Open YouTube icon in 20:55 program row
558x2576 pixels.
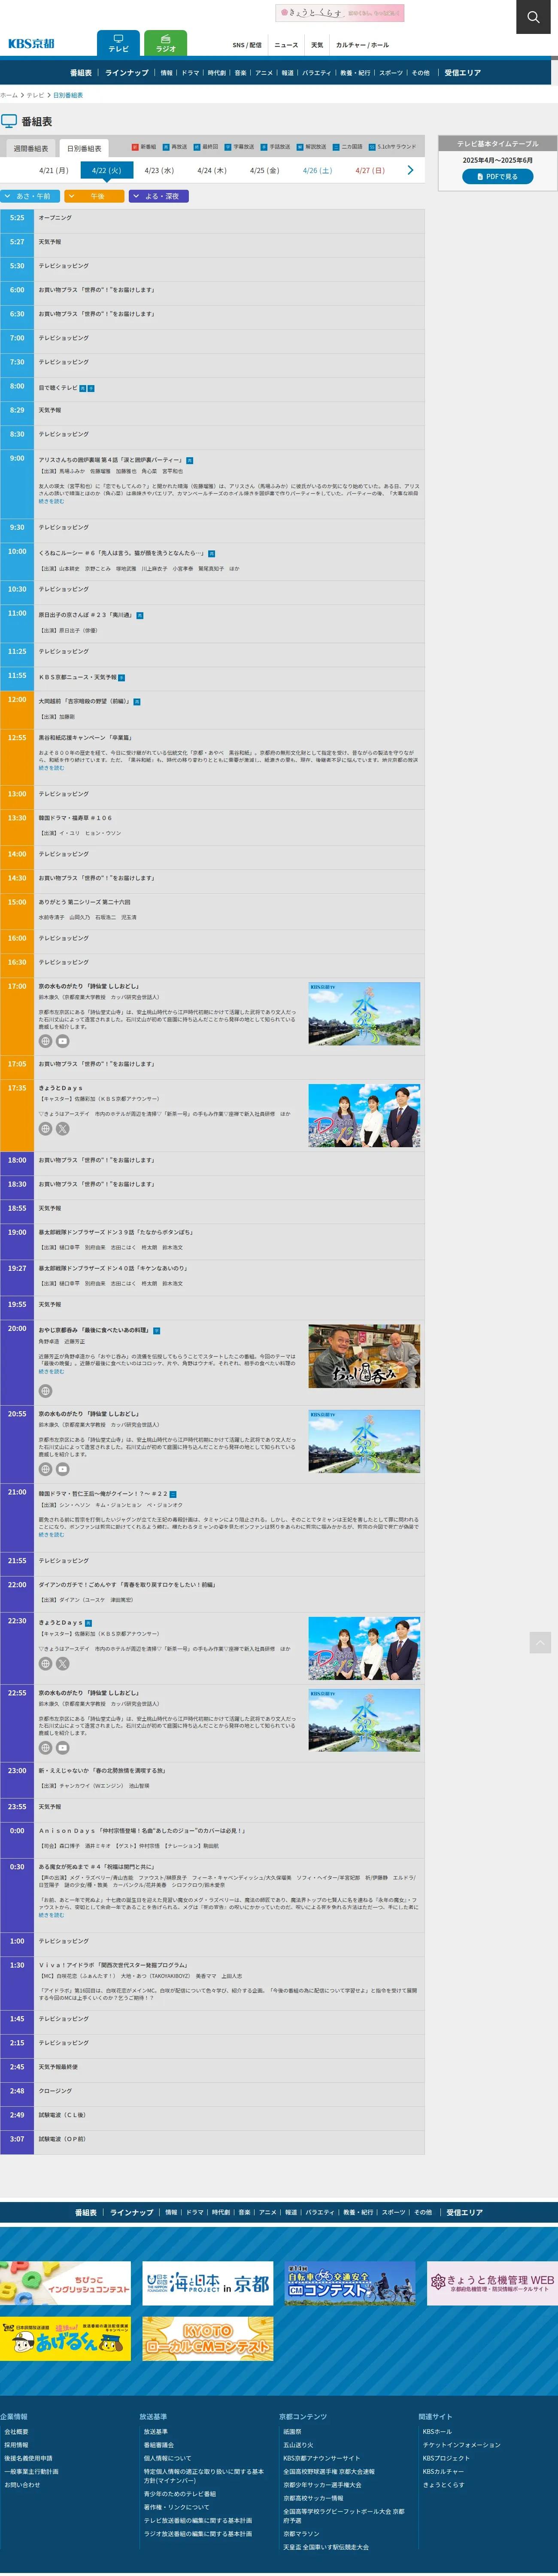click(x=62, y=1469)
